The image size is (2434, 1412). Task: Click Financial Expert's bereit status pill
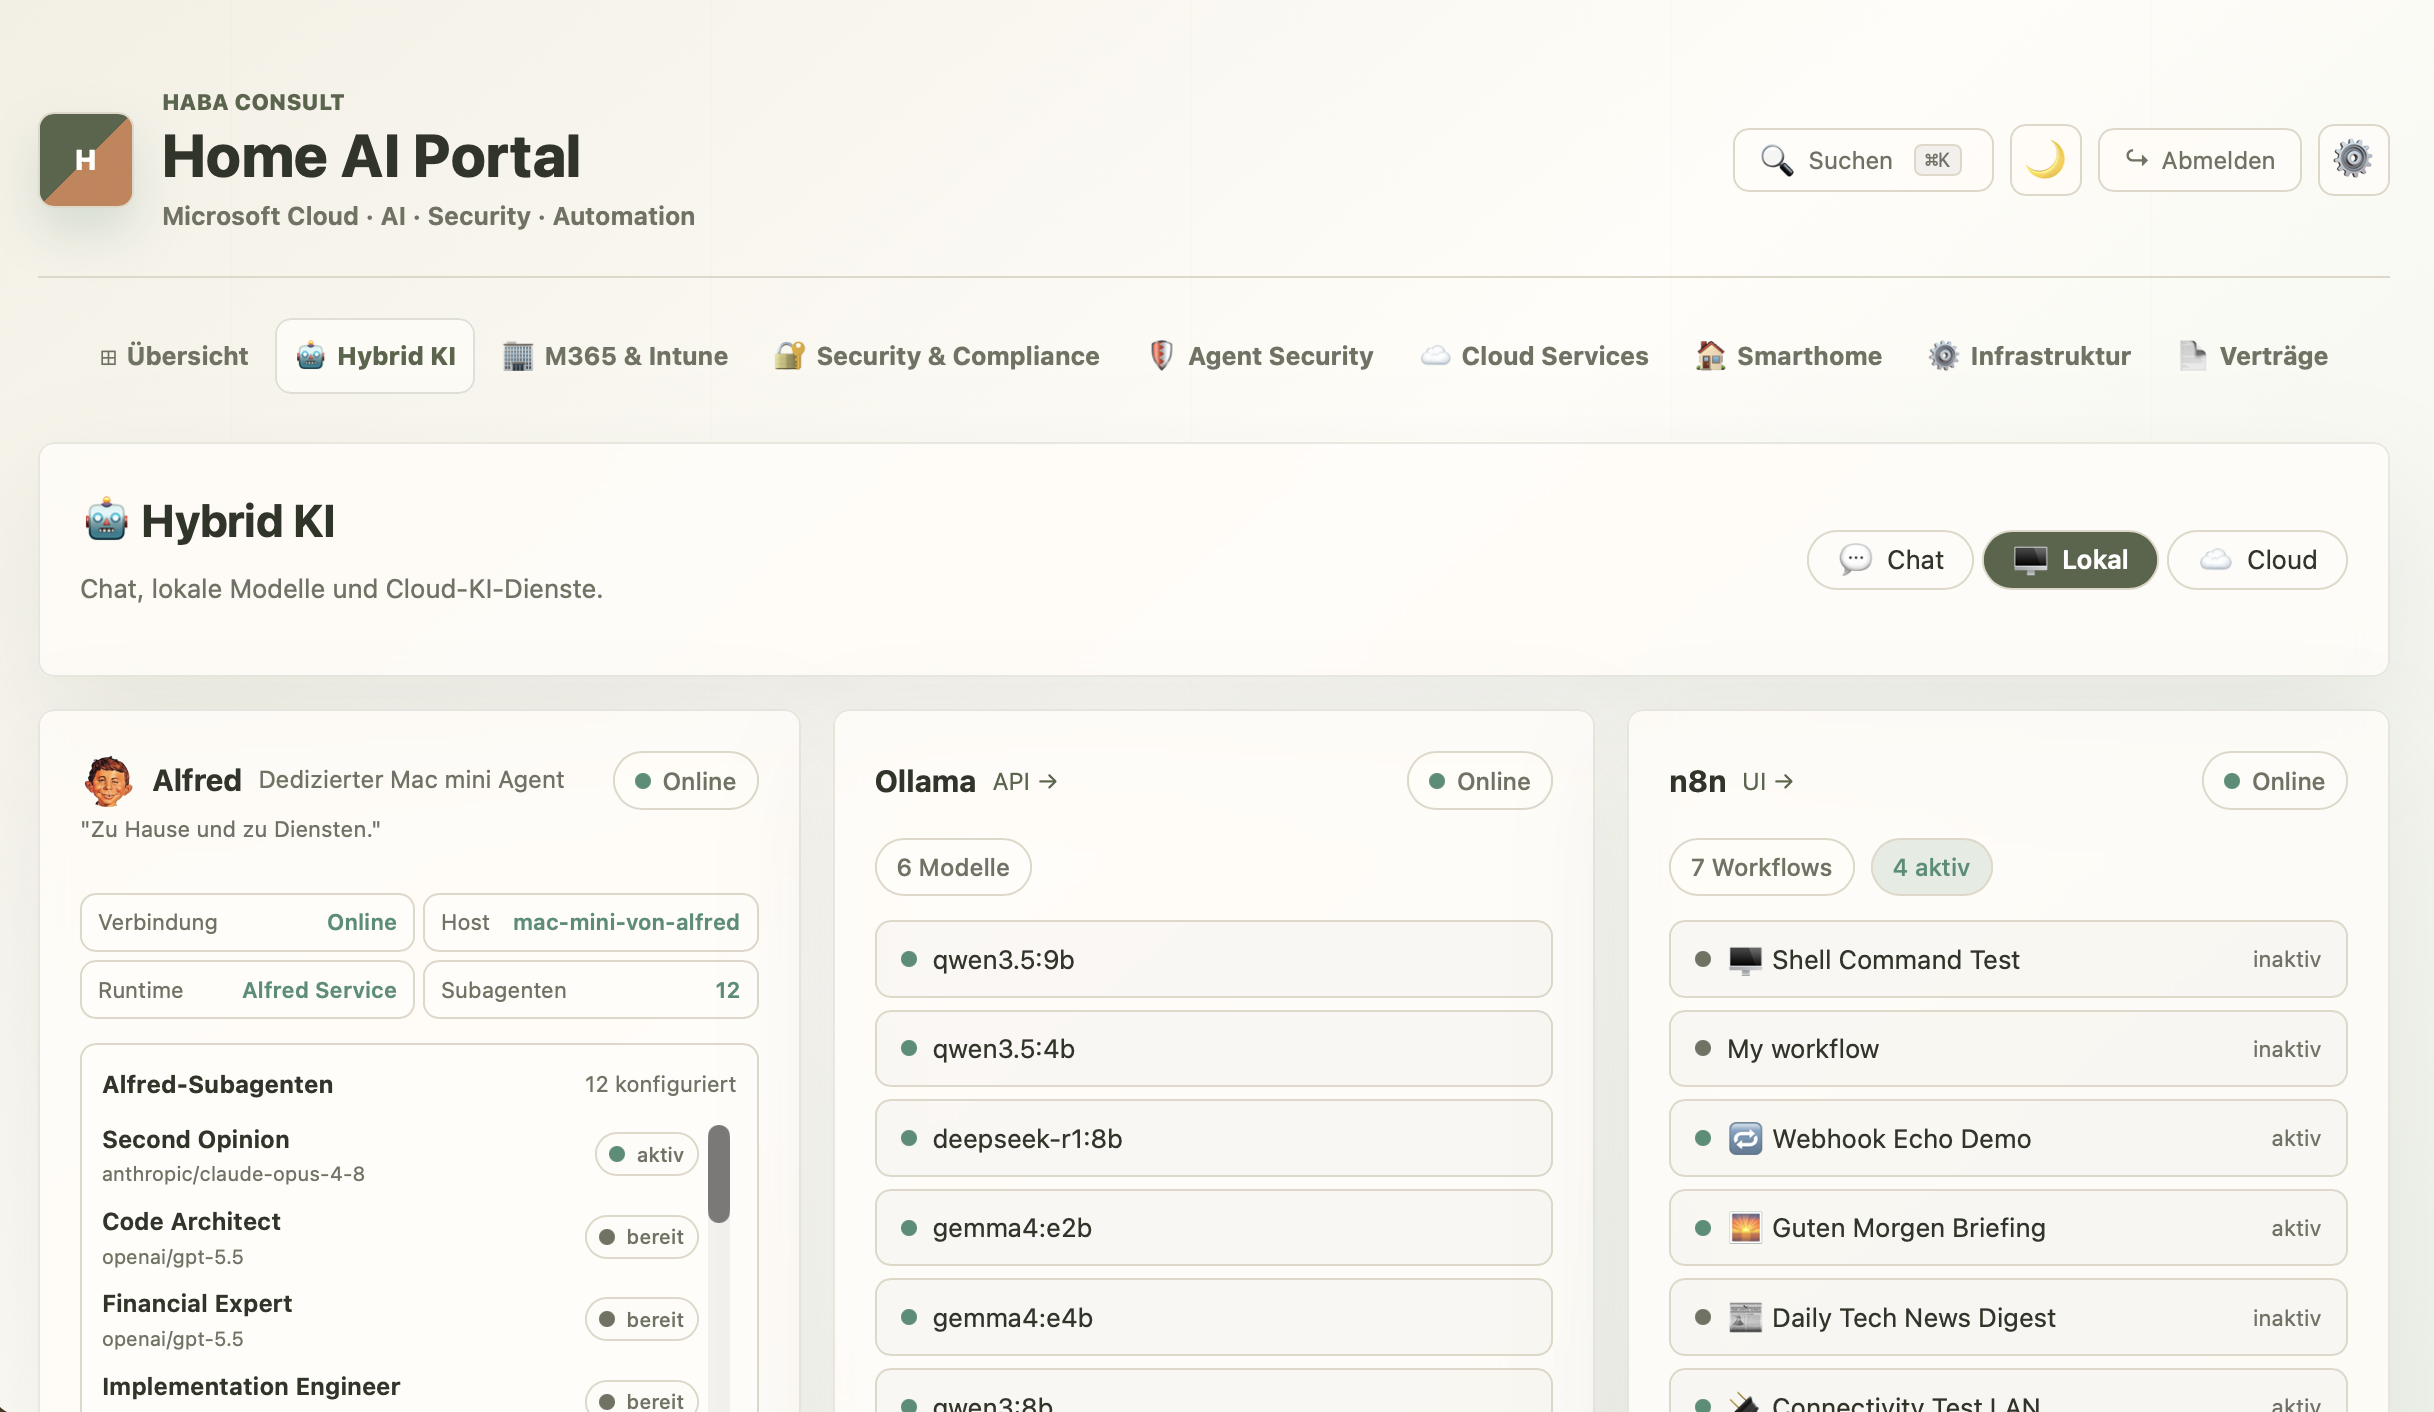pos(642,1320)
